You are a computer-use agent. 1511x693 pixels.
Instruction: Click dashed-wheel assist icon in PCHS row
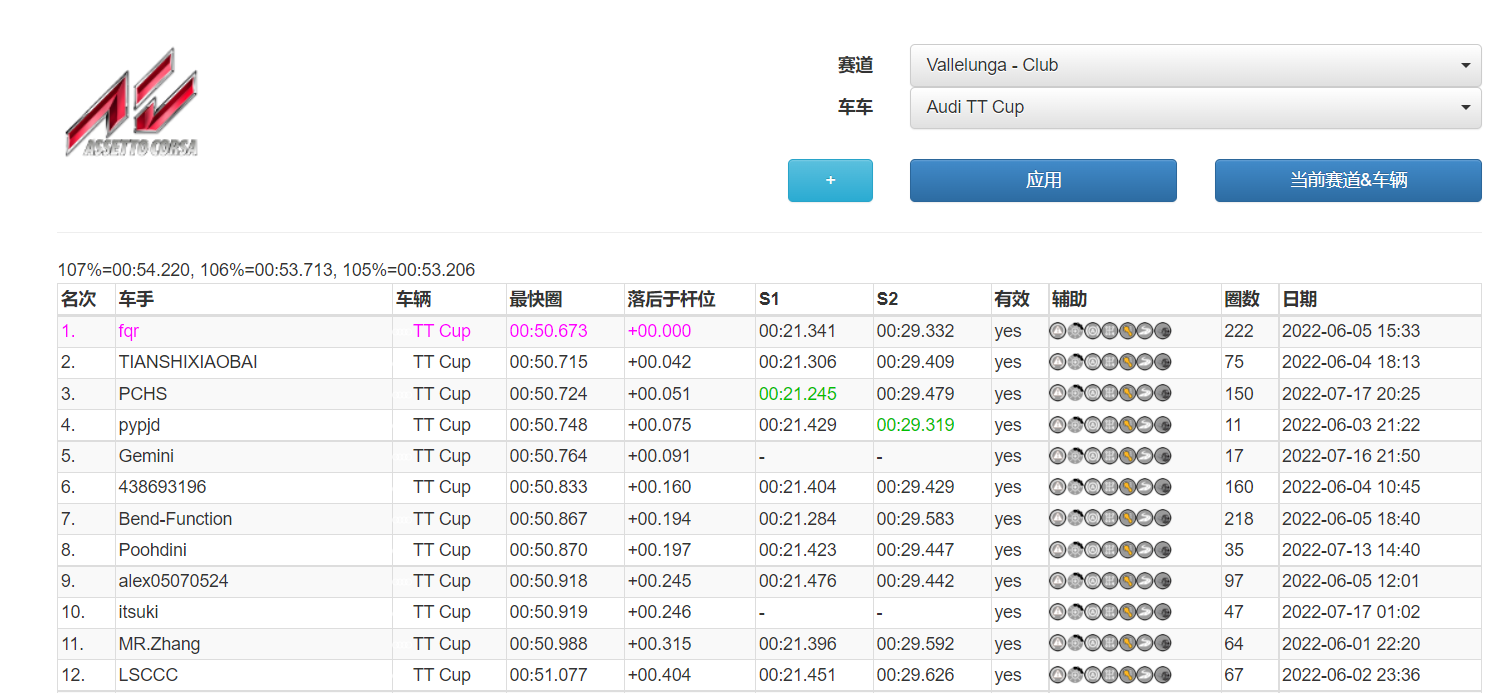point(1075,393)
